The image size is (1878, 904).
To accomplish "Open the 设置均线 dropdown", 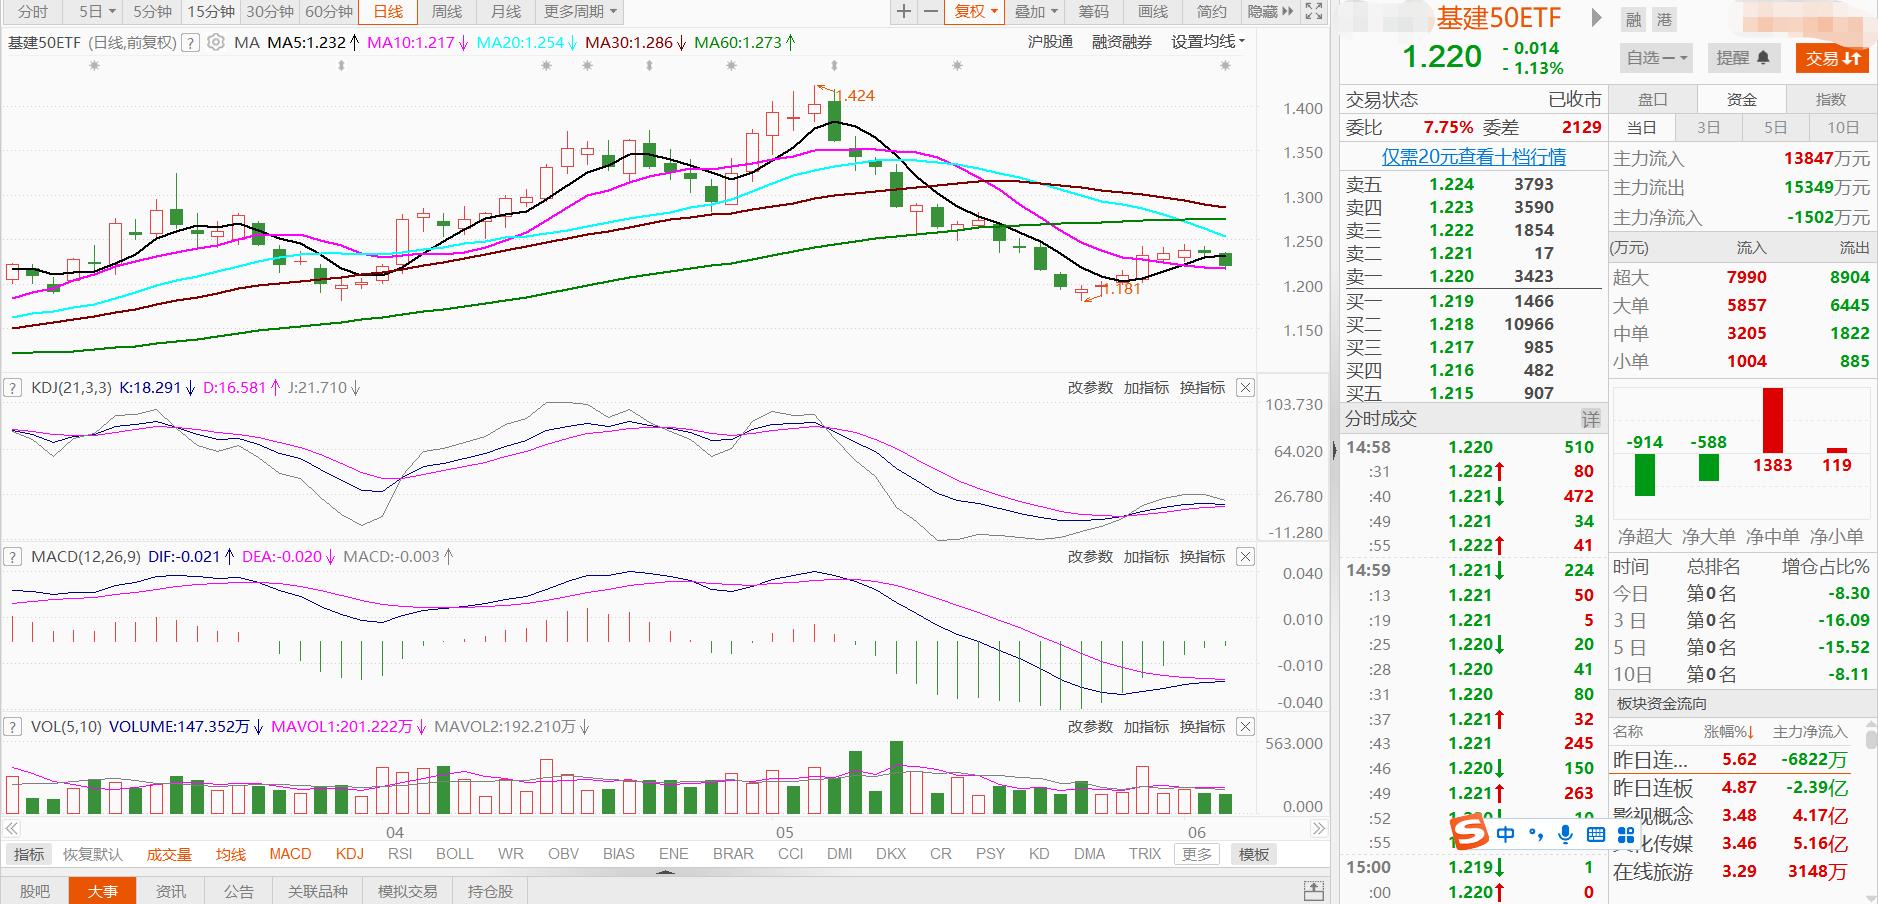I will 1208,42.
